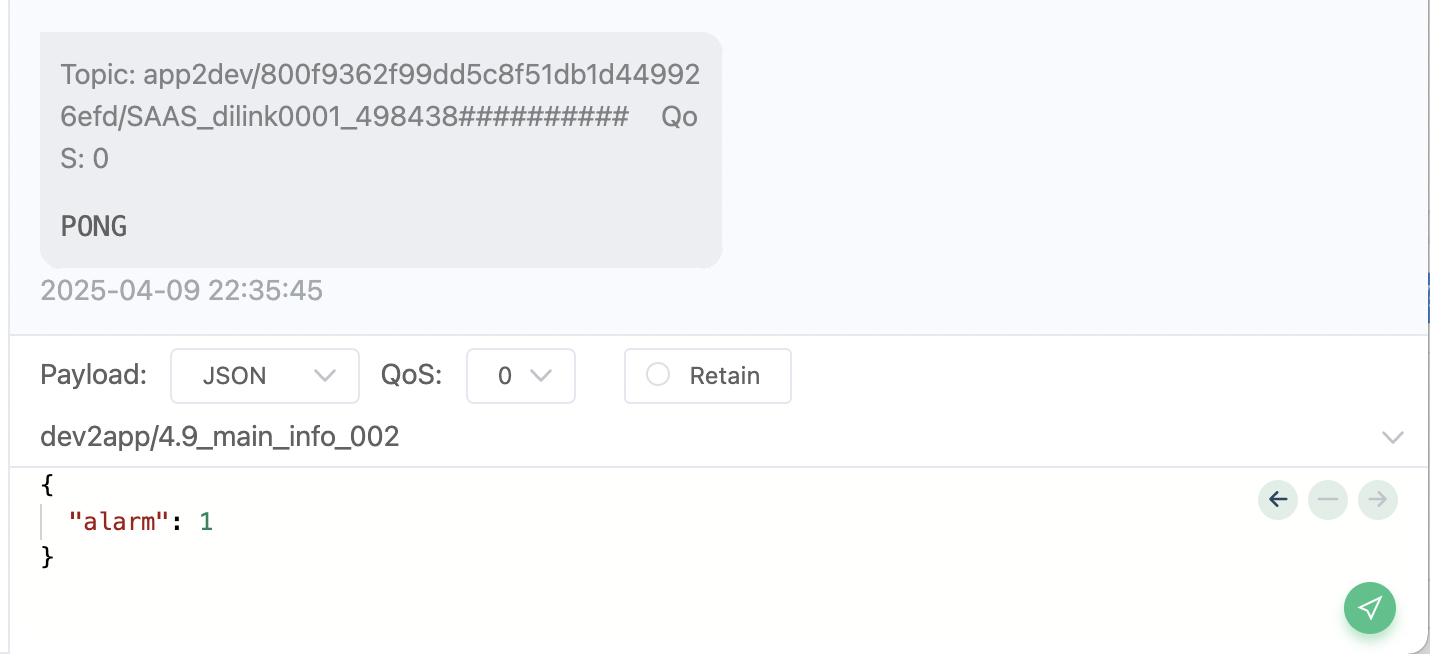Click the timestamp 2025-04-09 22:35:45
Viewport: 1430px width, 654px height.
pyautogui.click(x=181, y=291)
